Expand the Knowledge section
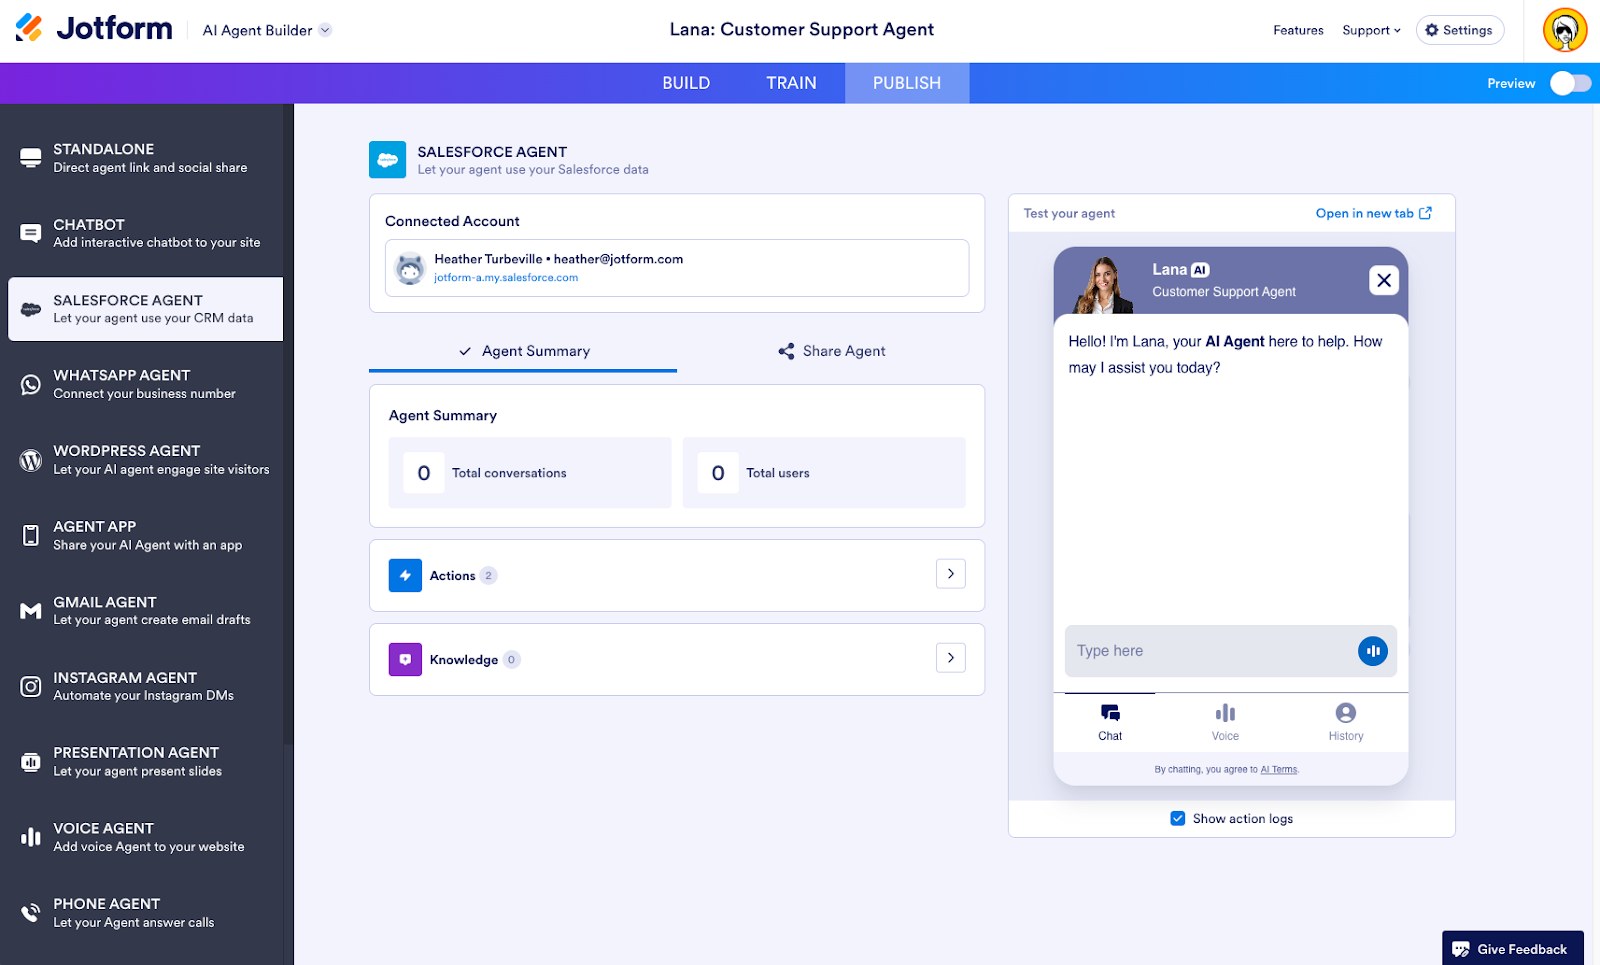Viewport: 1600px width, 965px height. pyautogui.click(x=949, y=658)
